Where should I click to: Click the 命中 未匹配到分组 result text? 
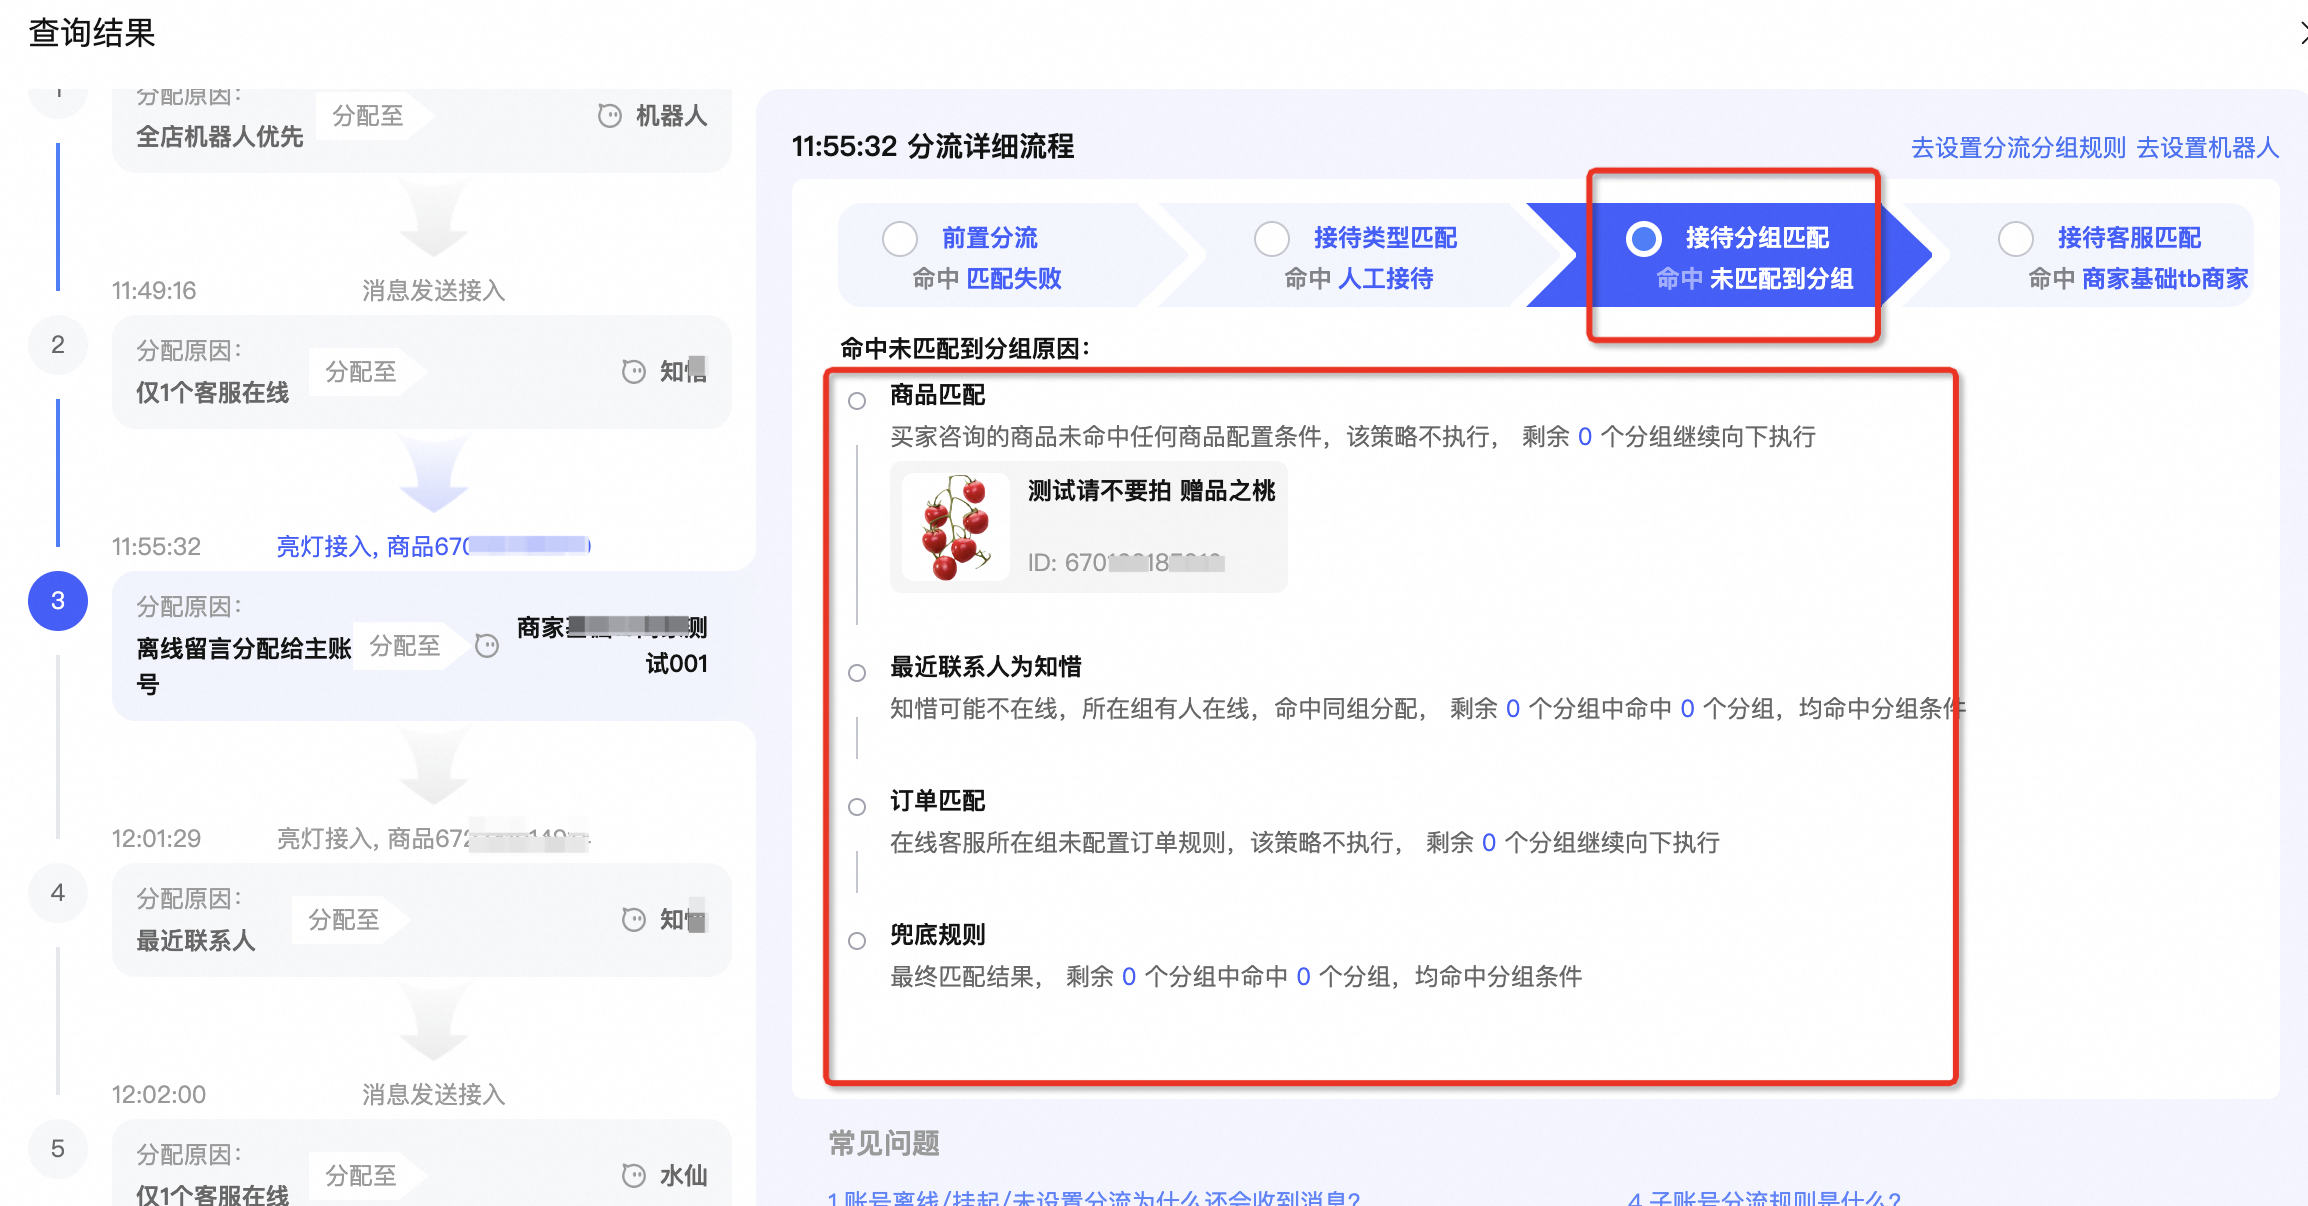1754,279
